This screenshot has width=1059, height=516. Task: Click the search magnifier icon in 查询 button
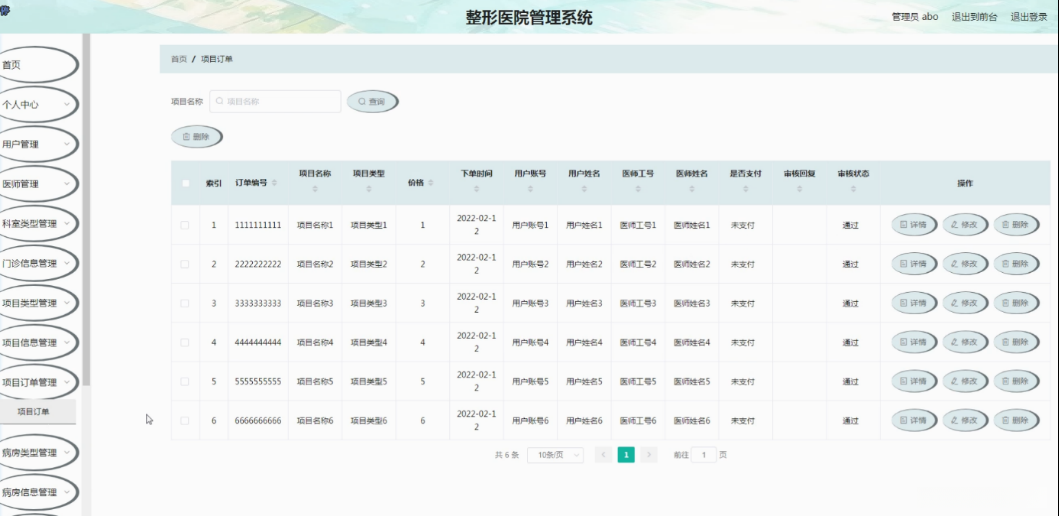click(x=361, y=102)
